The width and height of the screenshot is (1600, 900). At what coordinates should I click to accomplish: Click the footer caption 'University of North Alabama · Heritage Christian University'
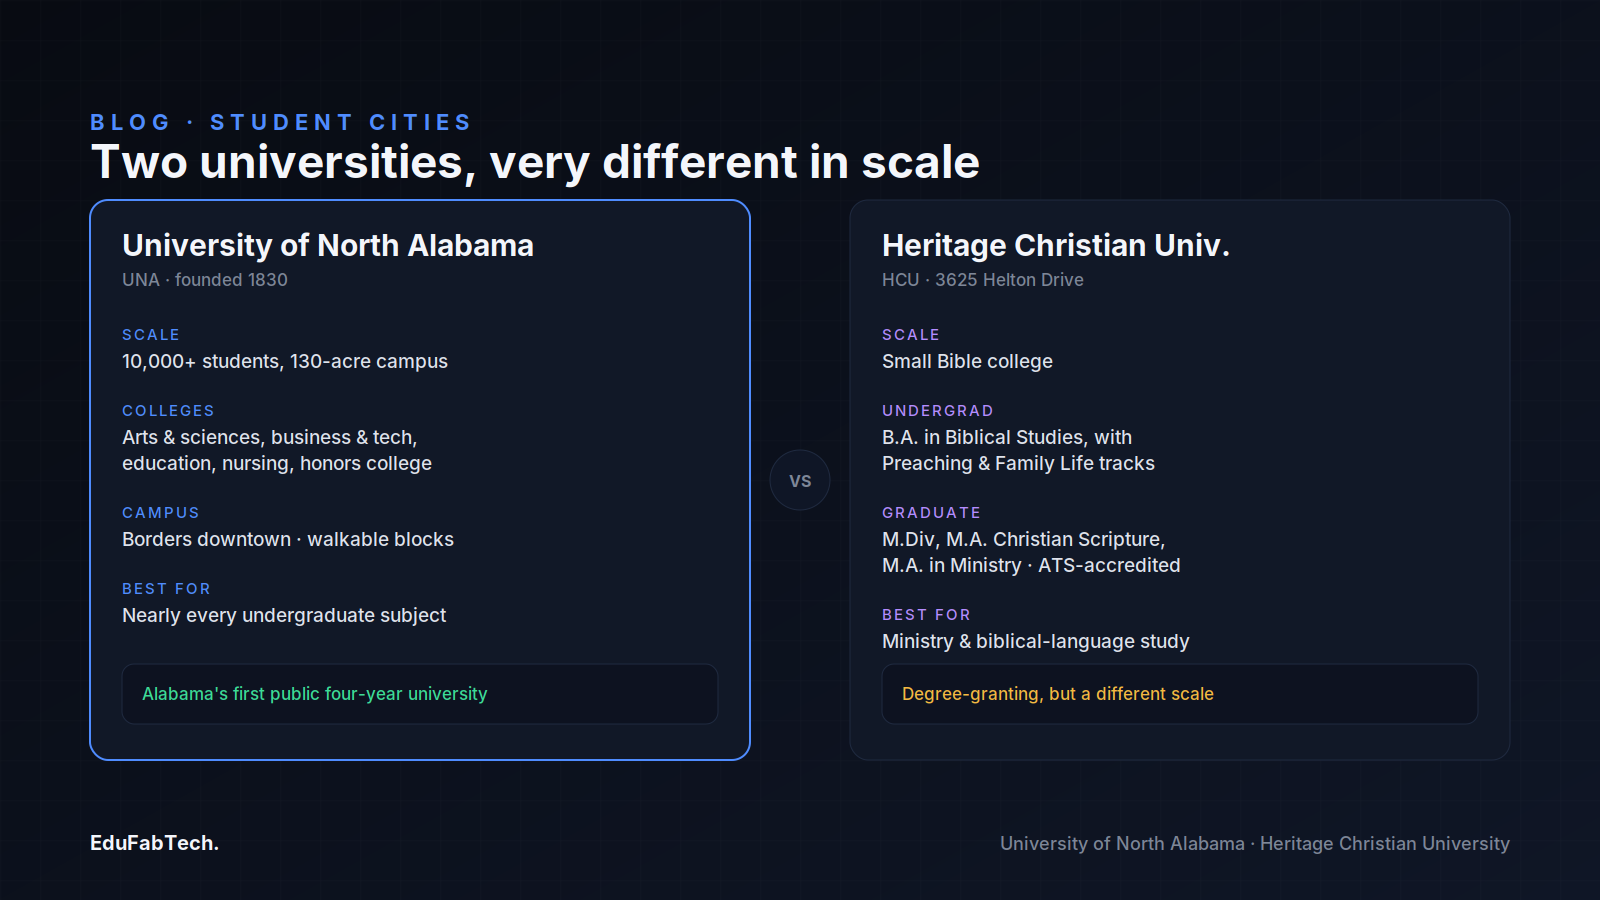tap(1255, 843)
